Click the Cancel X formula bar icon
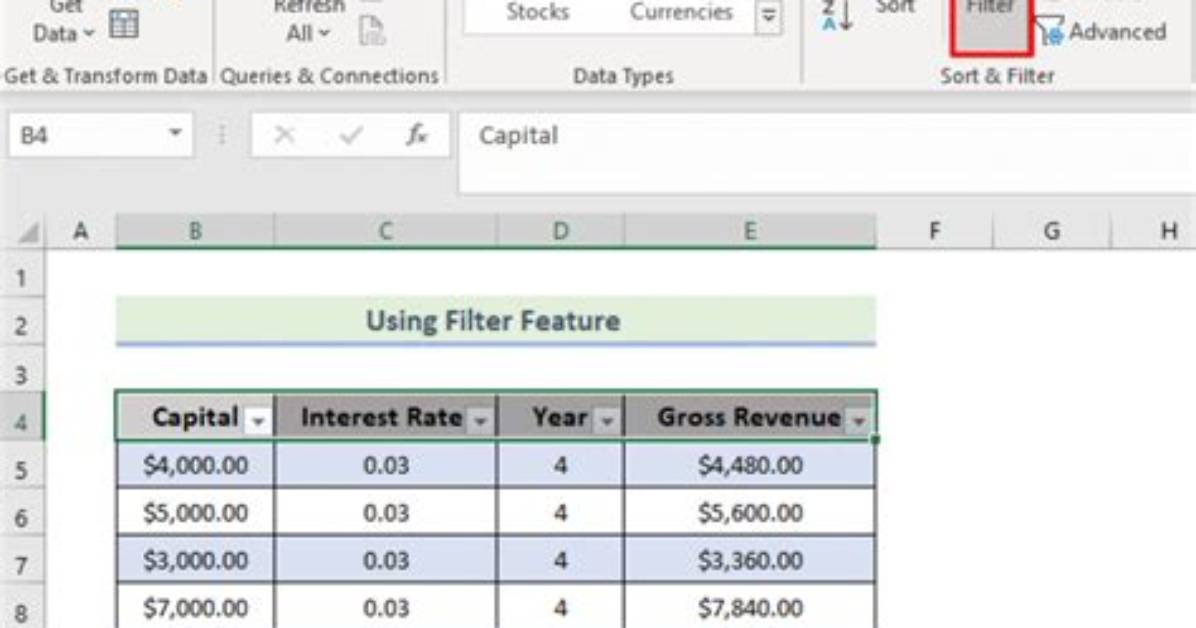 285,135
